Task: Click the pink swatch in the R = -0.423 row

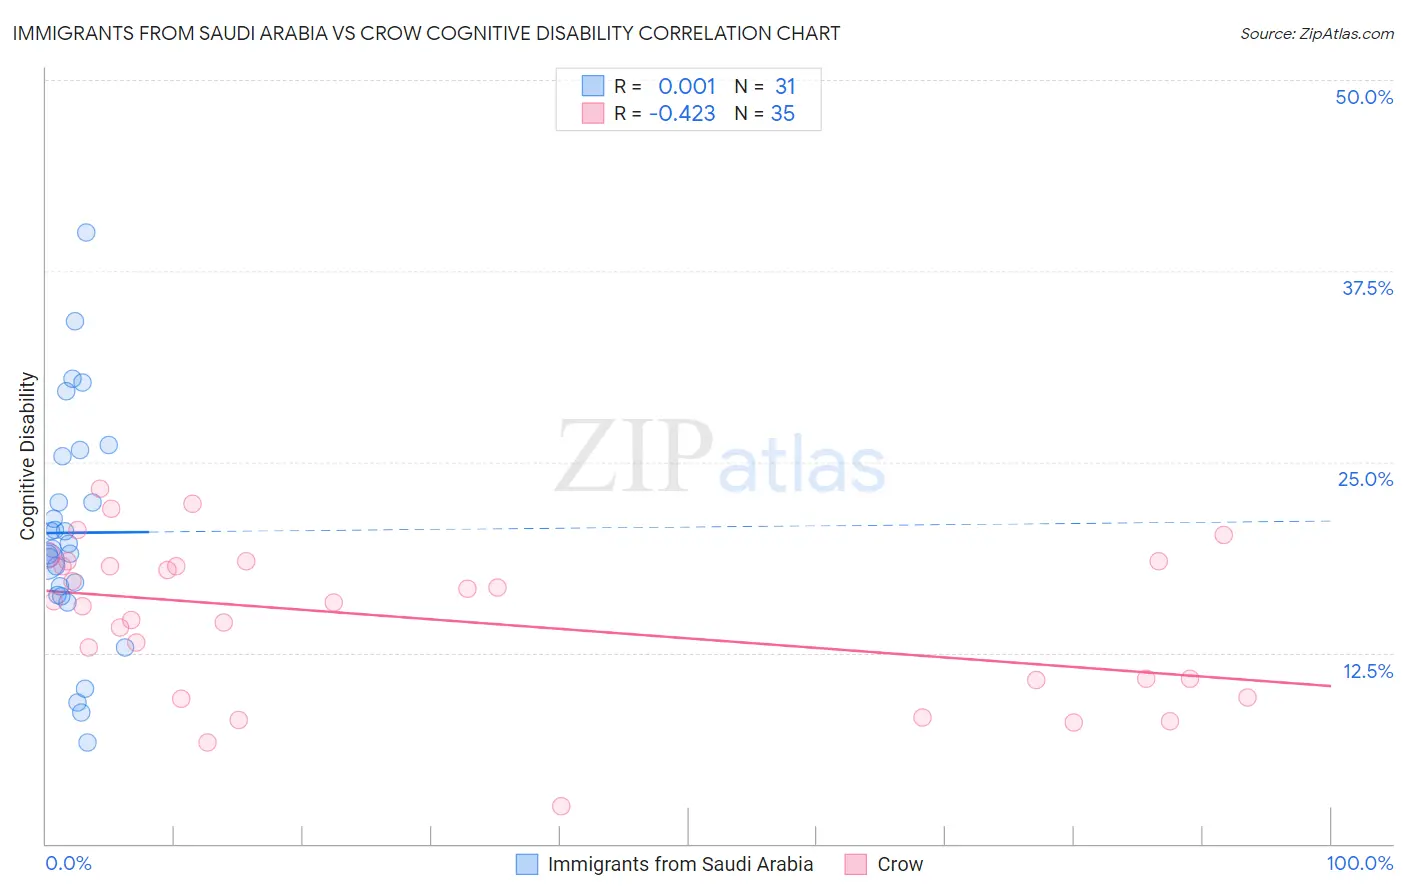Action: point(593,113)
